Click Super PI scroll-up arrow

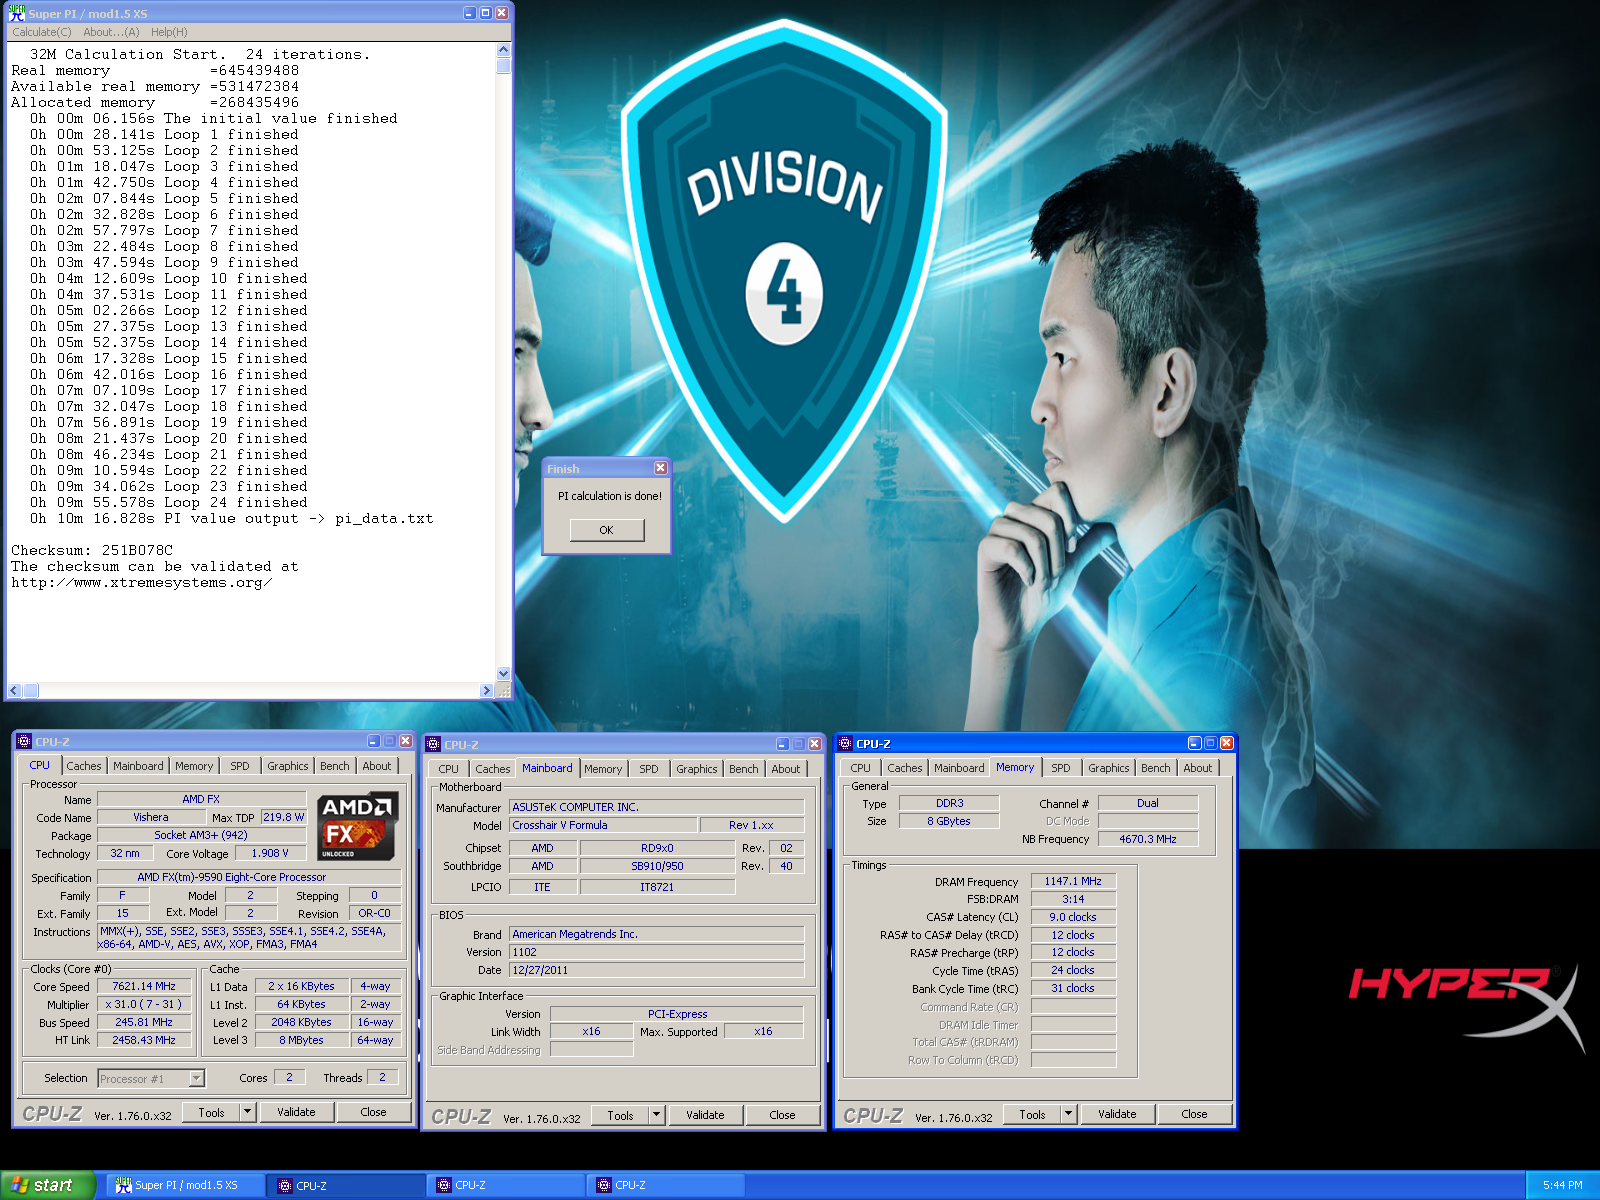[503, 50]
